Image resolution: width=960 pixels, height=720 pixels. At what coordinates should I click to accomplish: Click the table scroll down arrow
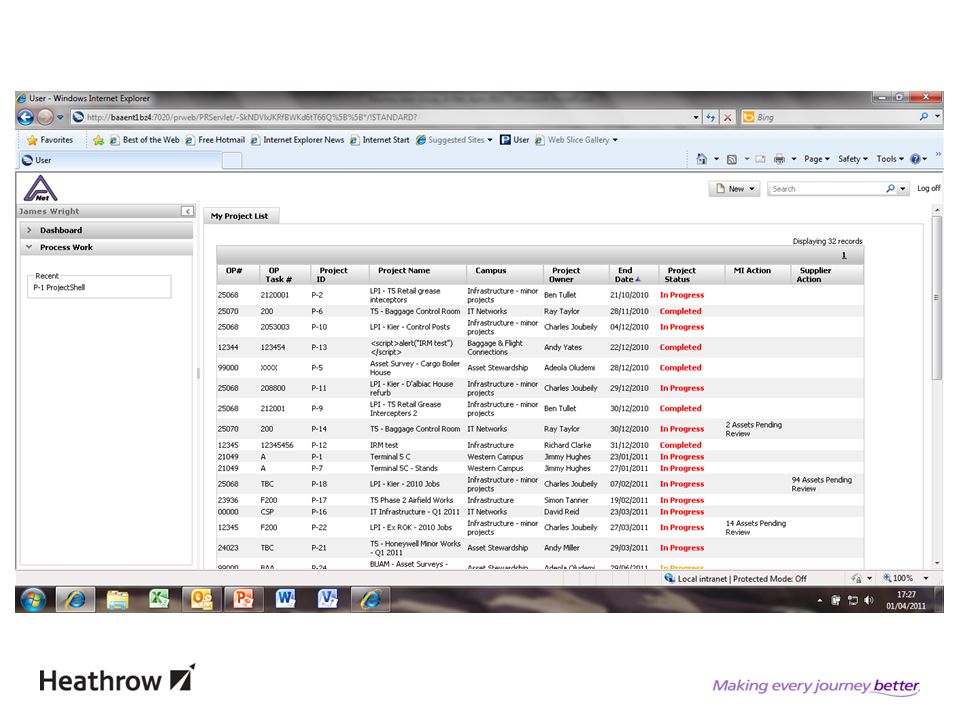[937, 563]
